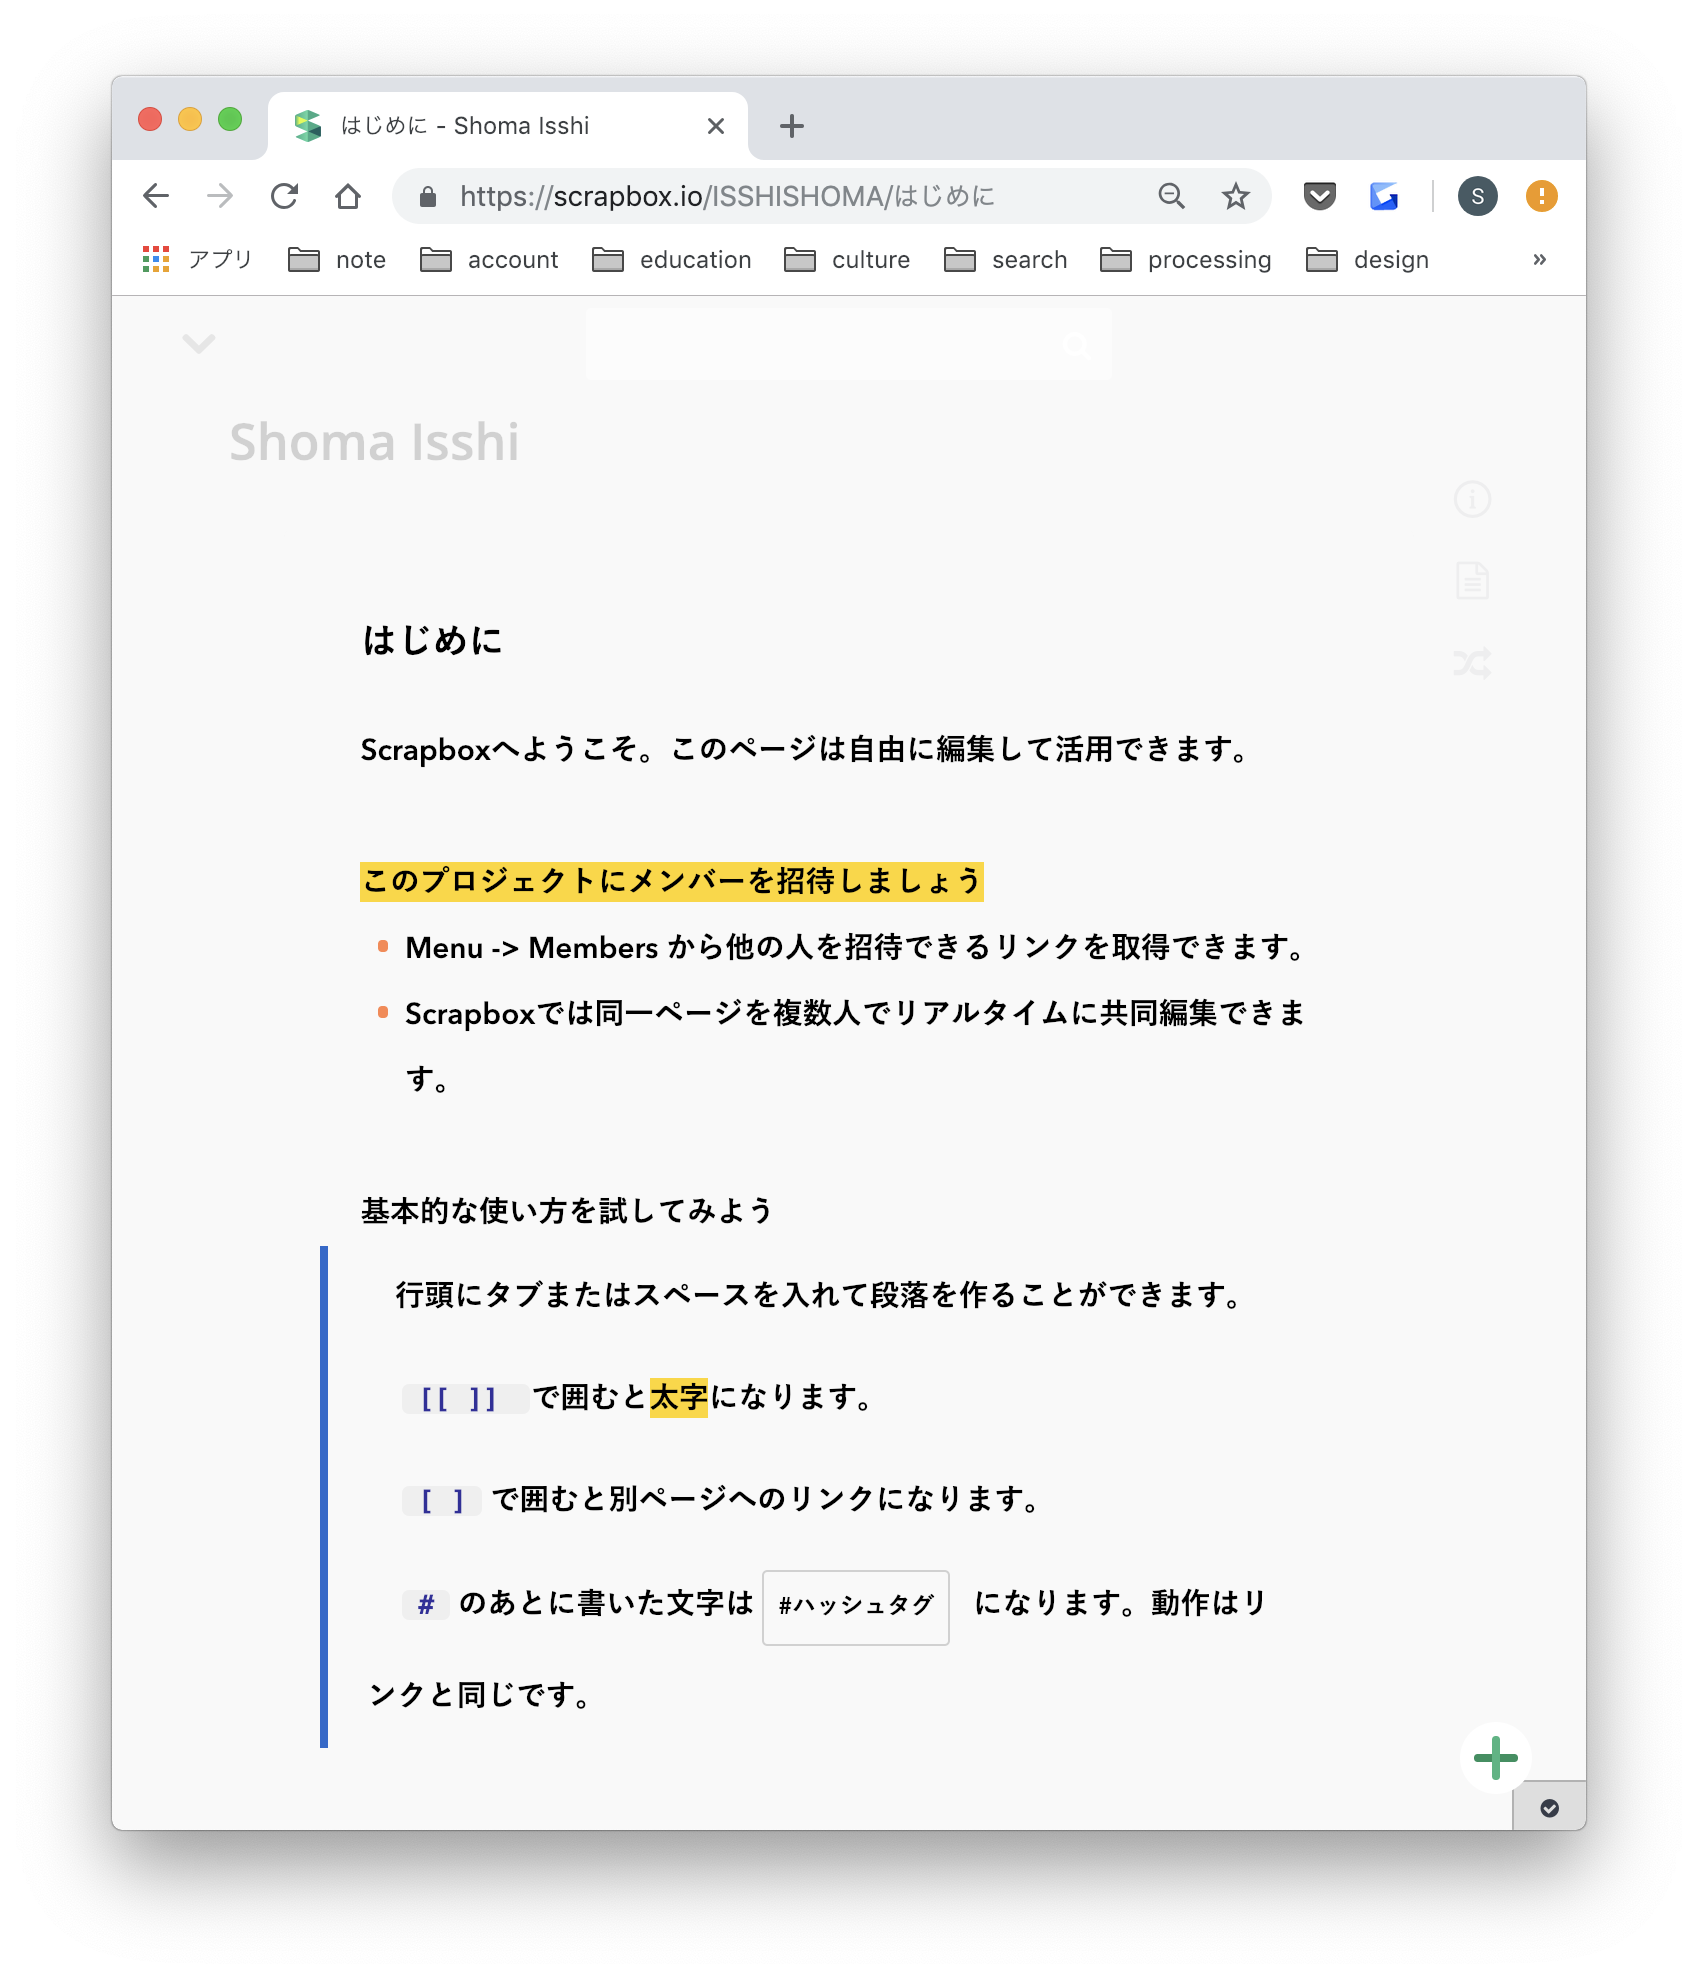Open the page info circle icon
This screenshot has height=1978, width=1698.
[1472, 499]
